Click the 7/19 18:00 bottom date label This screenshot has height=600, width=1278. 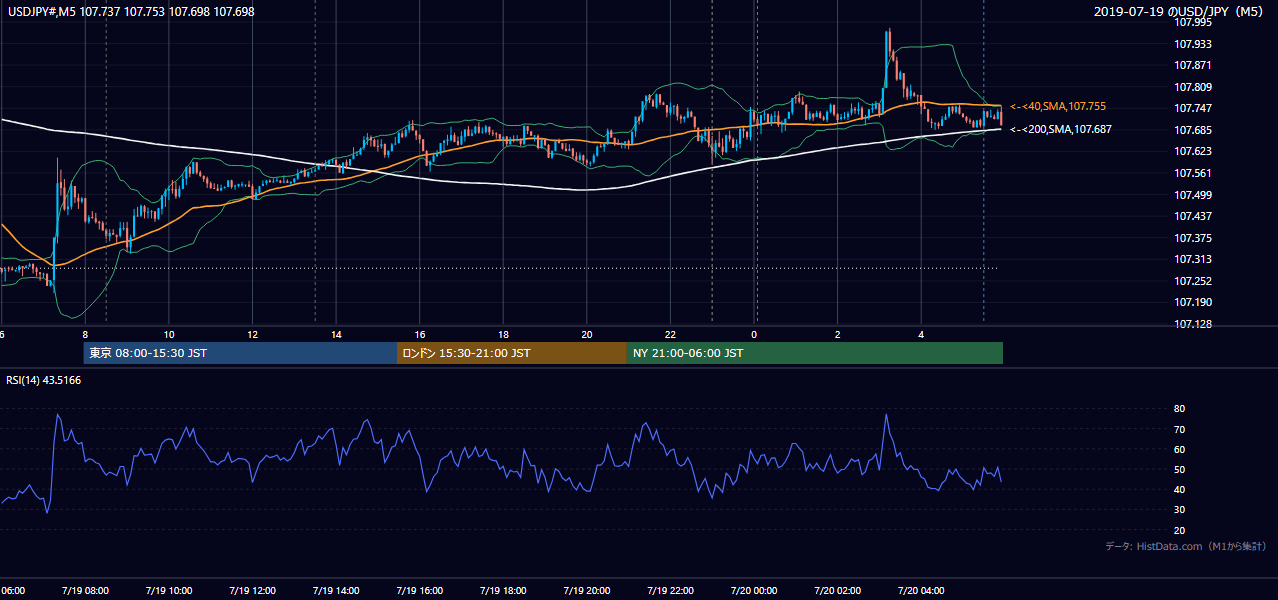point(503,591)
